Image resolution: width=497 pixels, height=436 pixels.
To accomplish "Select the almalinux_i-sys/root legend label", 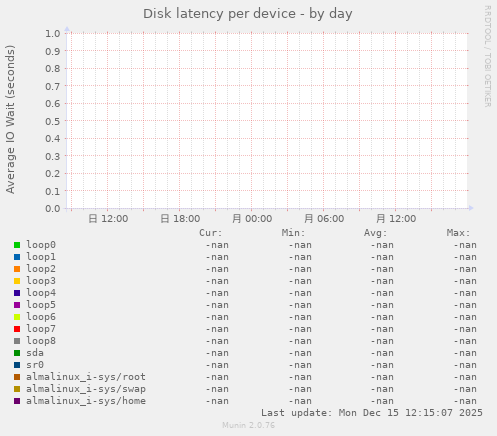I will point(86,377).
